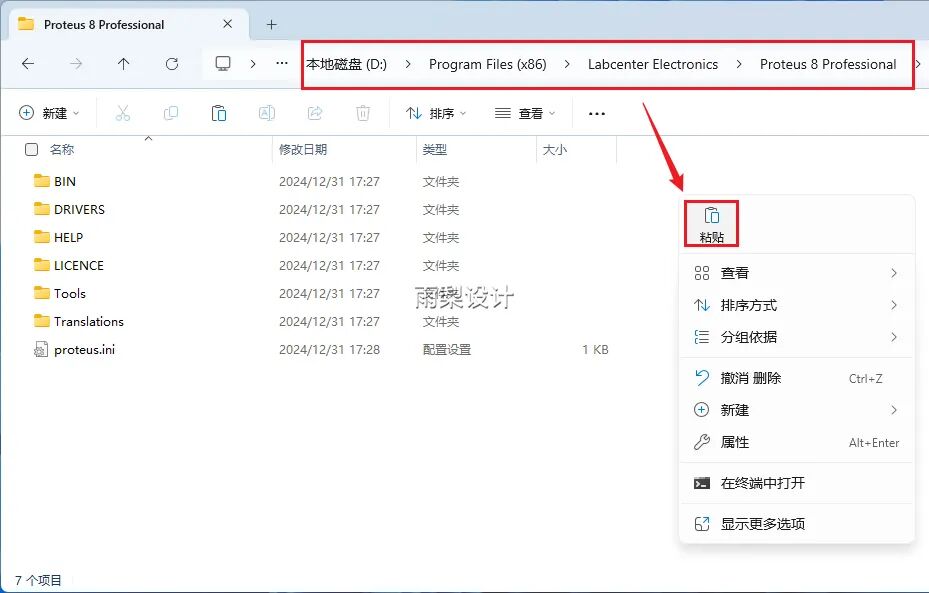Screen dimensions: 929x593
Task: Click the Paste icon on the toolbar
Action: coord(219,113)
